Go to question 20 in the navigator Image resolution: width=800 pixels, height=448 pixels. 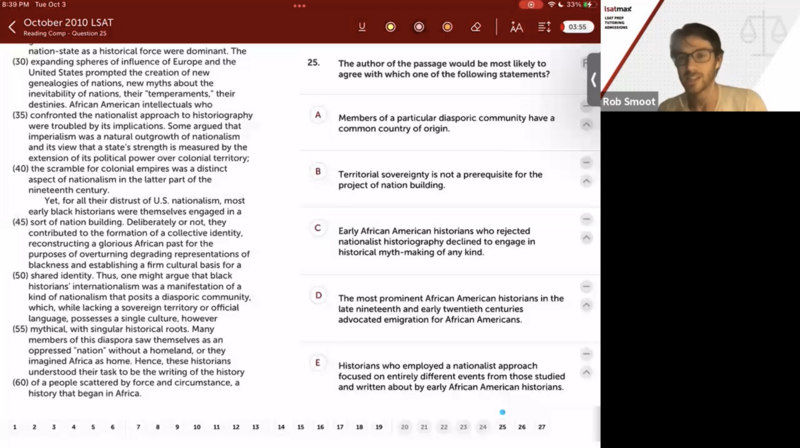coord(404,427)
